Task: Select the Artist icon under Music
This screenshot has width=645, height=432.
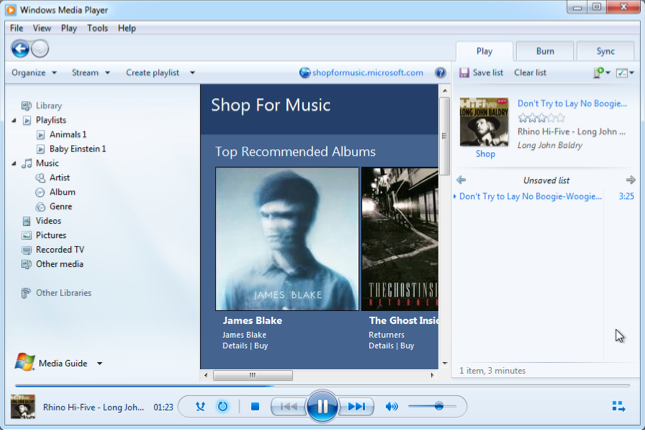Action: 40,178
